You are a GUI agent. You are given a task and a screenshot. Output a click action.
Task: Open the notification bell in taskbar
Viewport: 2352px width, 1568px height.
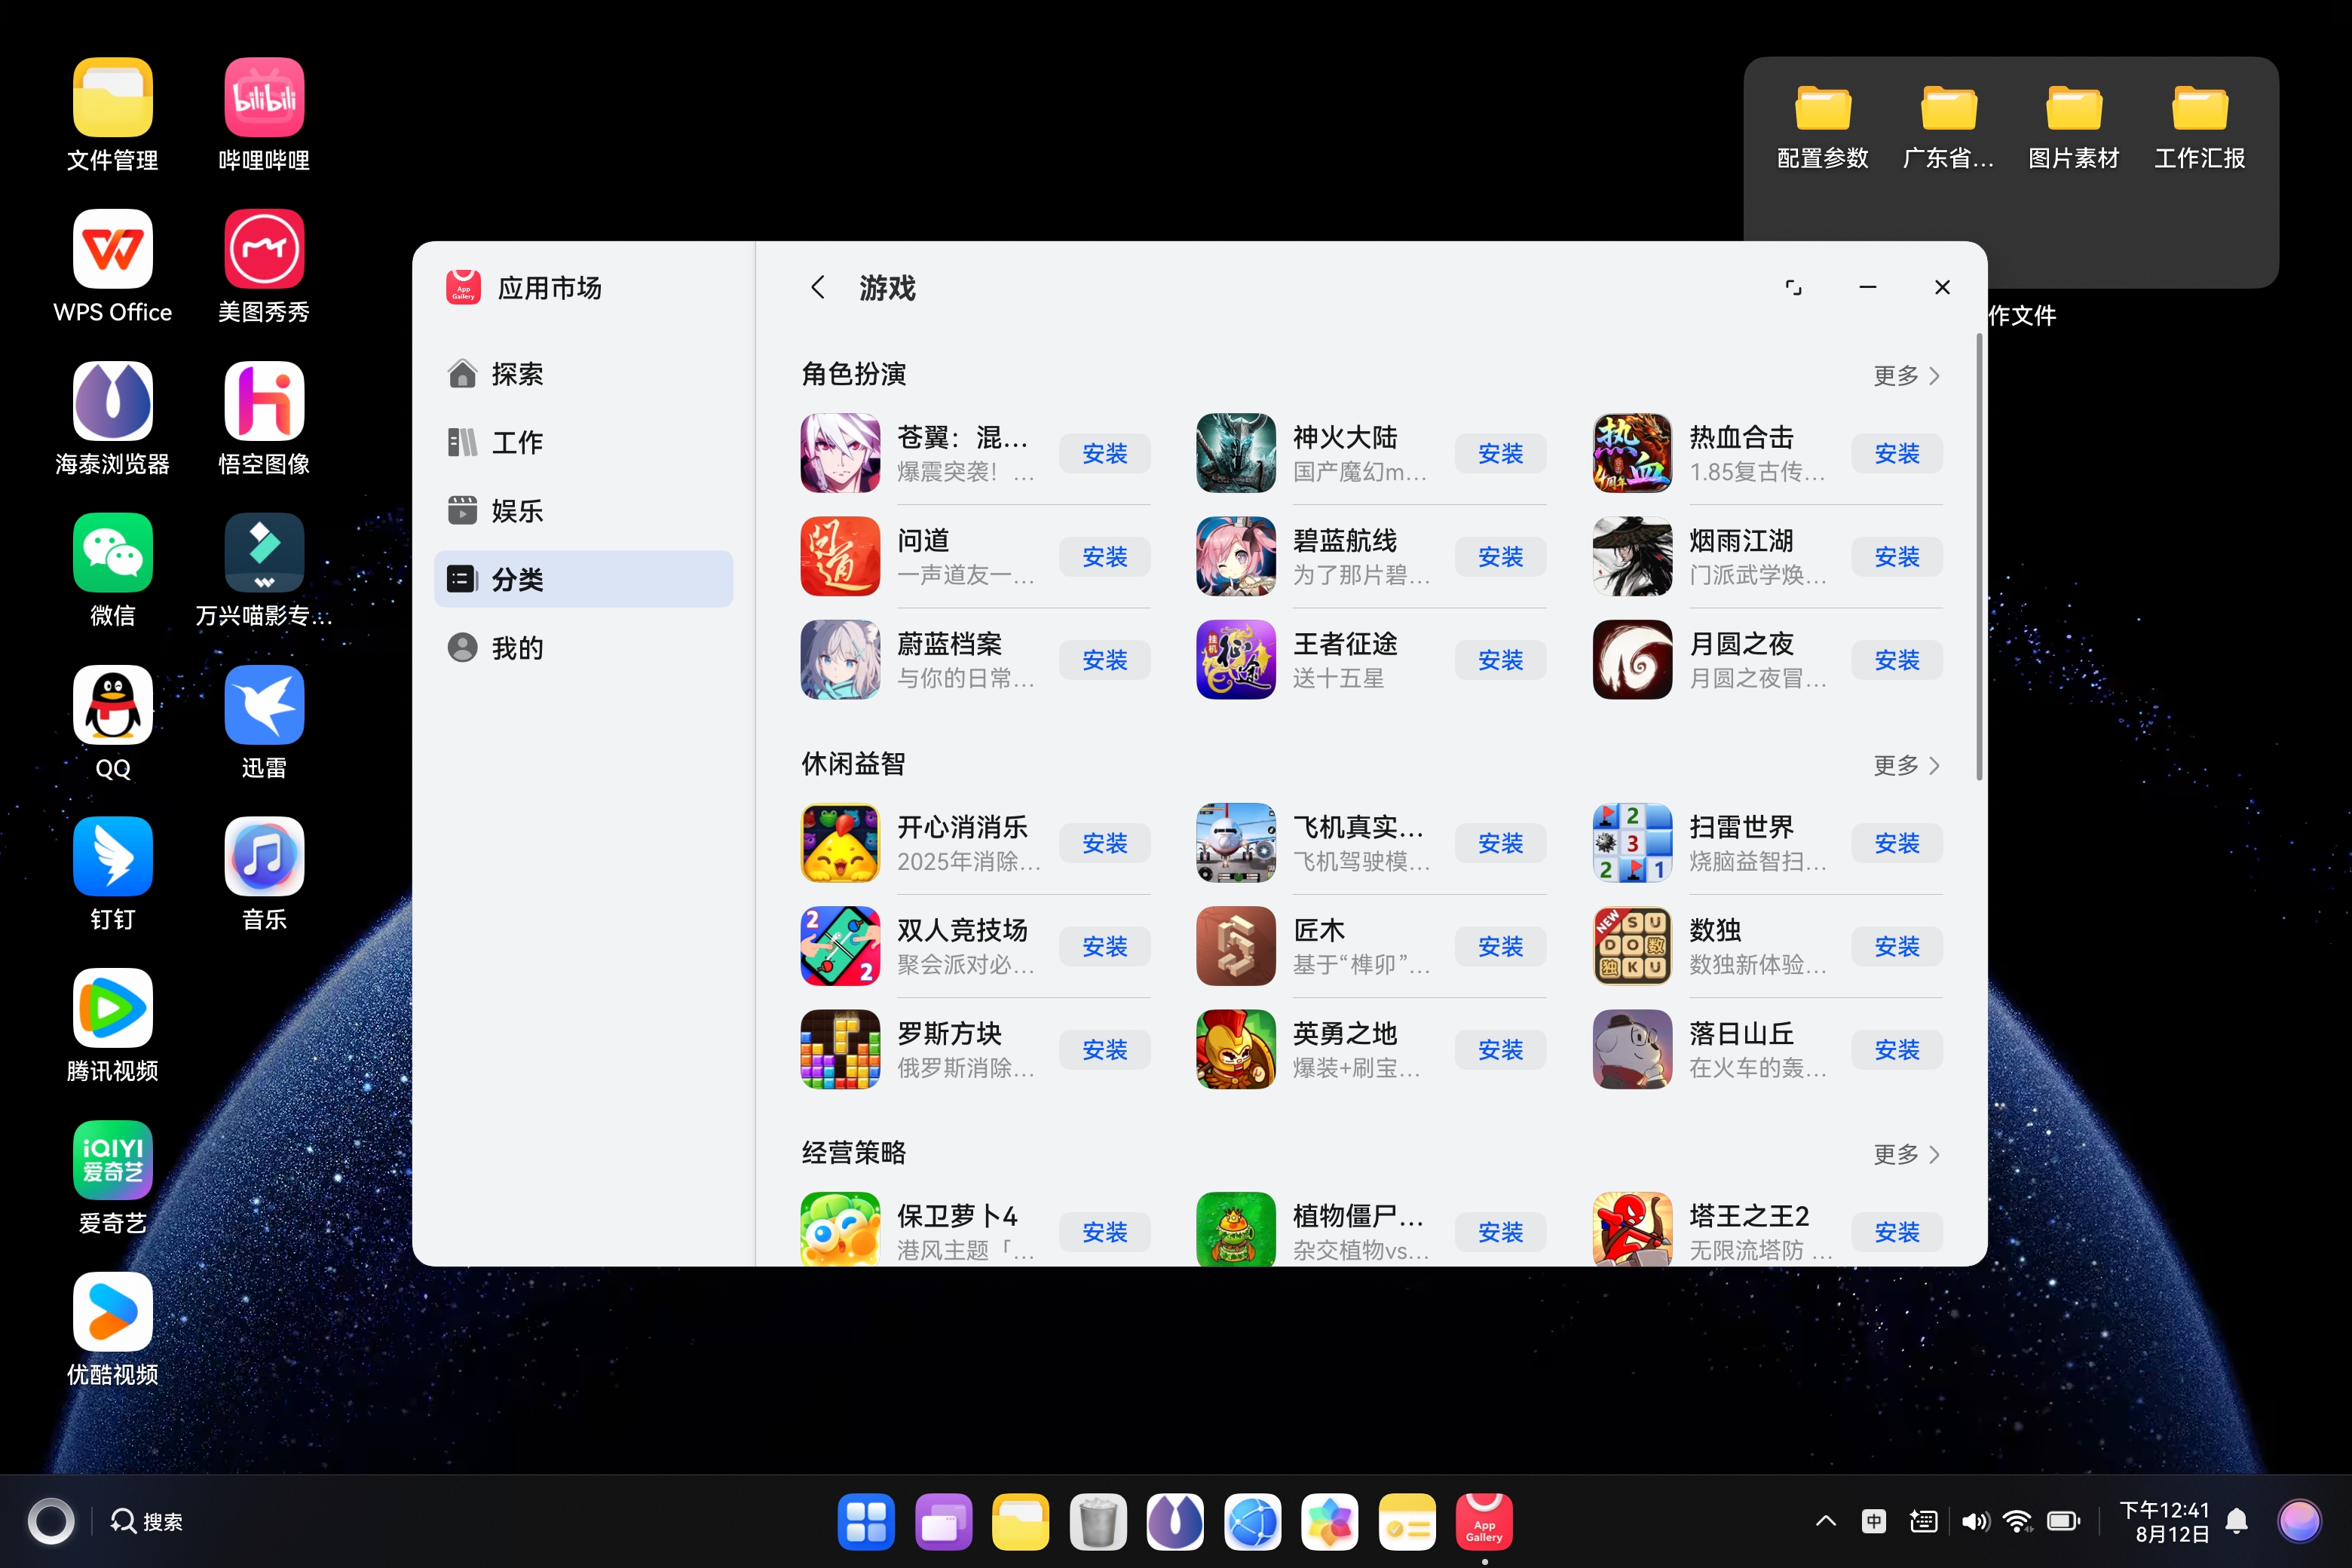click(x=2237, y=1521)
